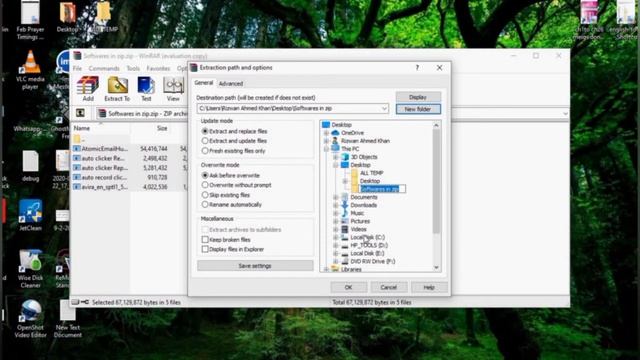The width and height of the screenshot is (640, 360).
Task: Click the Add archive toolbar icon
Action: (88, 89)
